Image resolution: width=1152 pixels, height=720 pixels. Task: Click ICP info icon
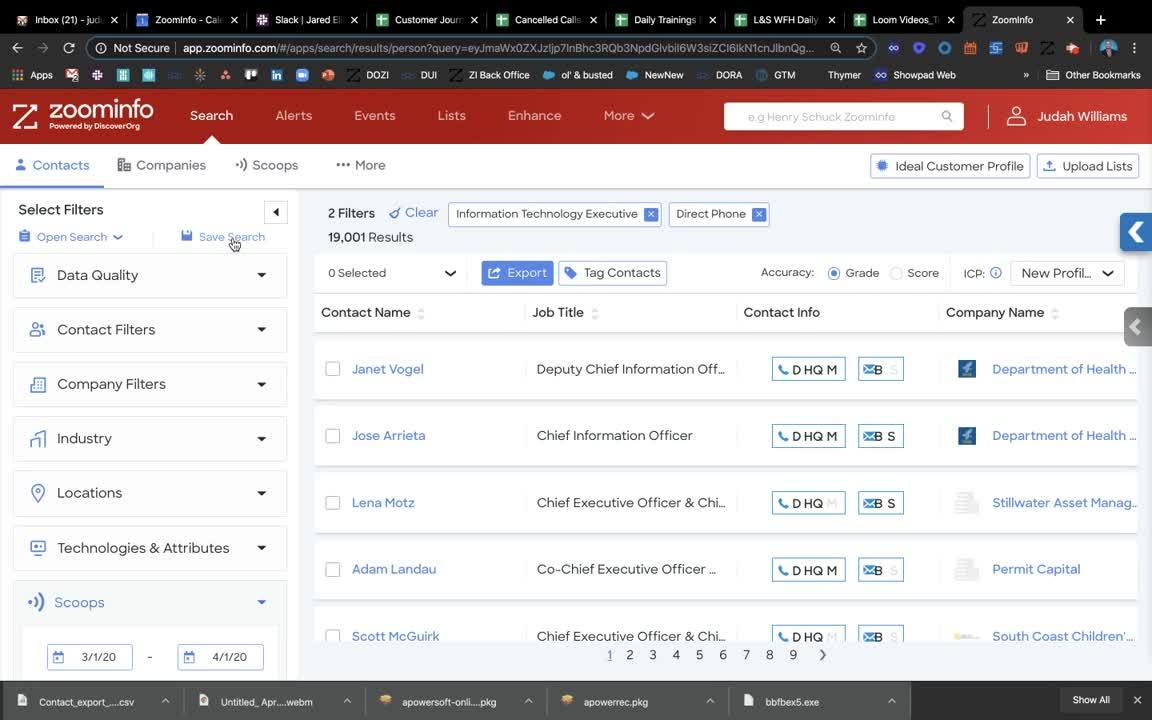point(996,273)
